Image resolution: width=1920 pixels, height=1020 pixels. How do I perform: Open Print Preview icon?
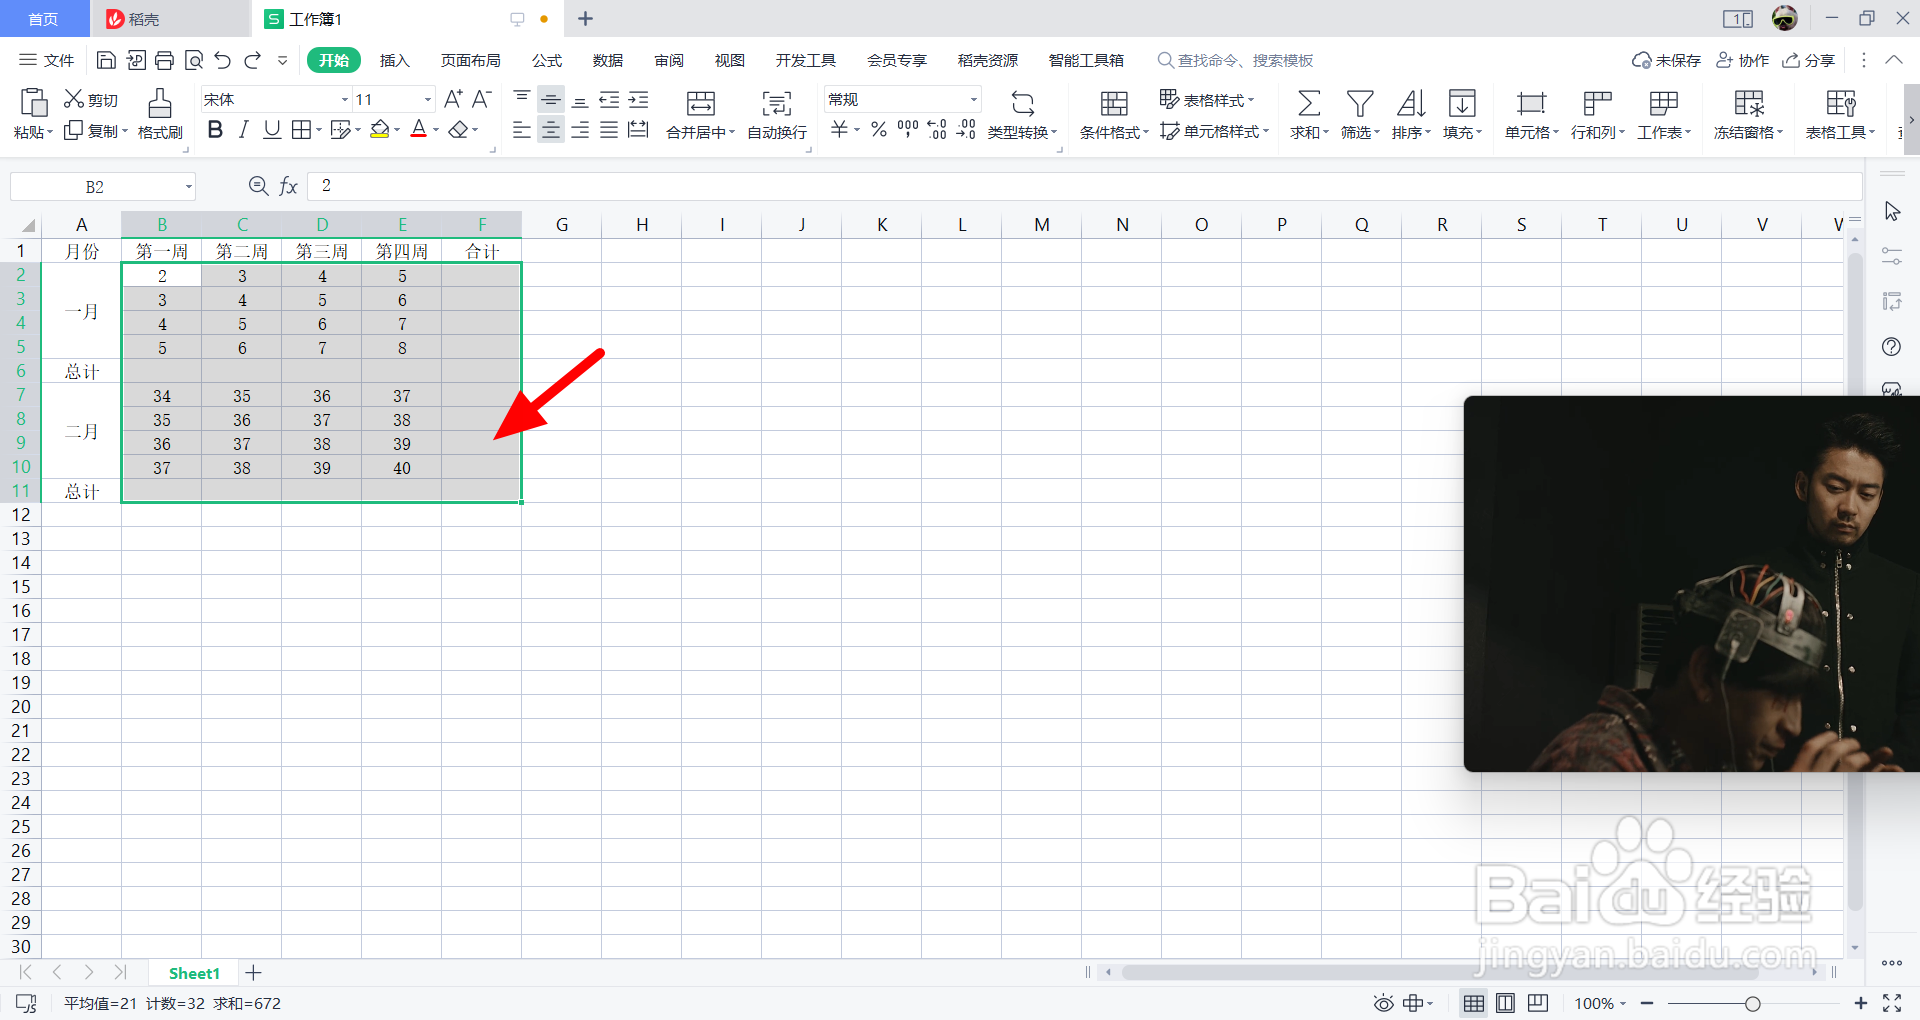(194, 61)
